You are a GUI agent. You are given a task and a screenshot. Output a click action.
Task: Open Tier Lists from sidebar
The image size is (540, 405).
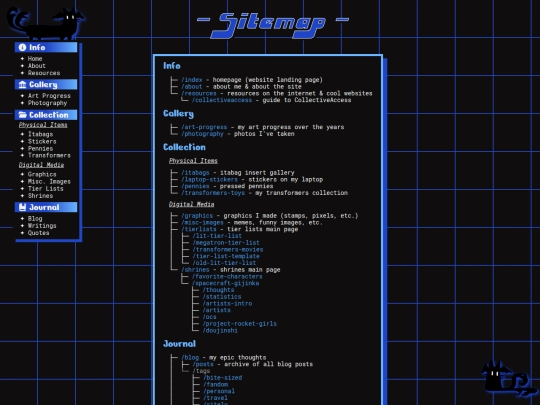point(45,189)
